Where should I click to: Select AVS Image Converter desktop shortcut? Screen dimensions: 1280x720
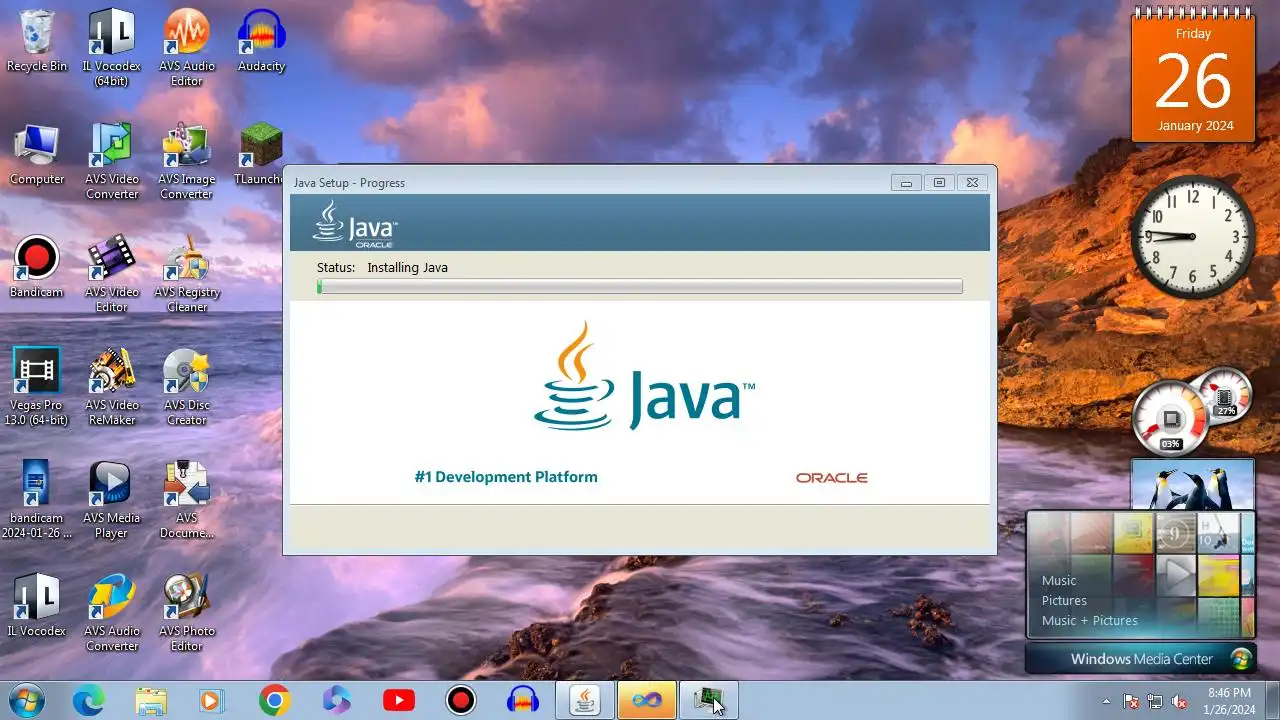[x=186, y=161]
